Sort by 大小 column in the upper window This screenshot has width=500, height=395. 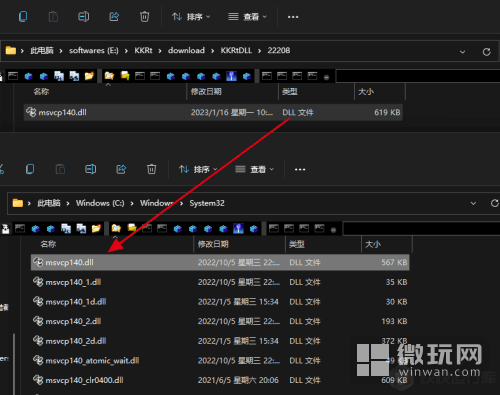tap(366, 91)
